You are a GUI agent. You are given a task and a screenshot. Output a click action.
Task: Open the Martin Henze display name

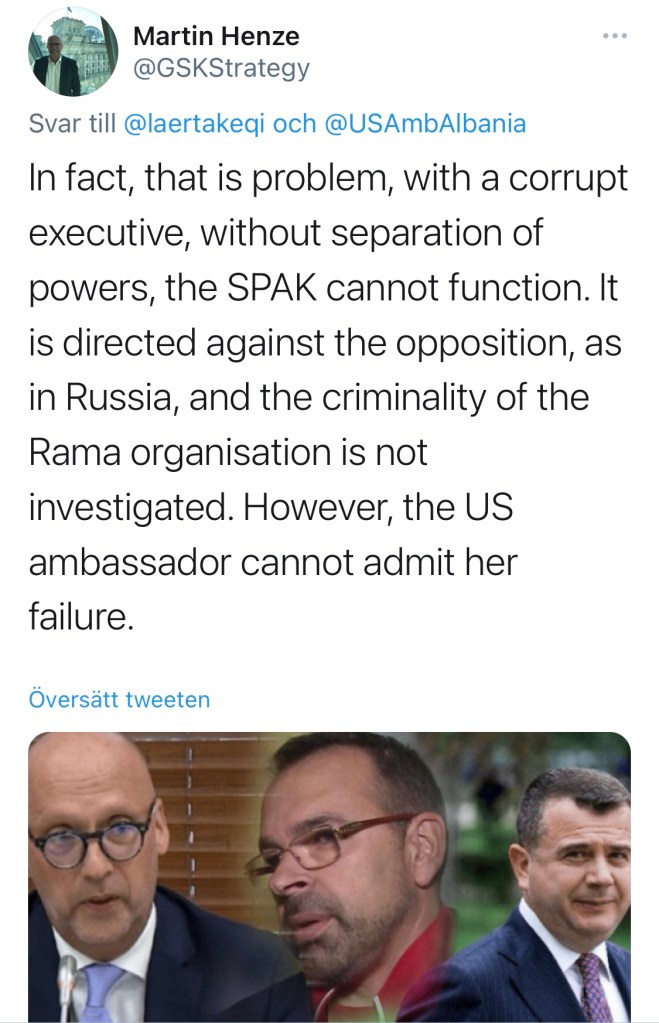(x=216, y=37)
